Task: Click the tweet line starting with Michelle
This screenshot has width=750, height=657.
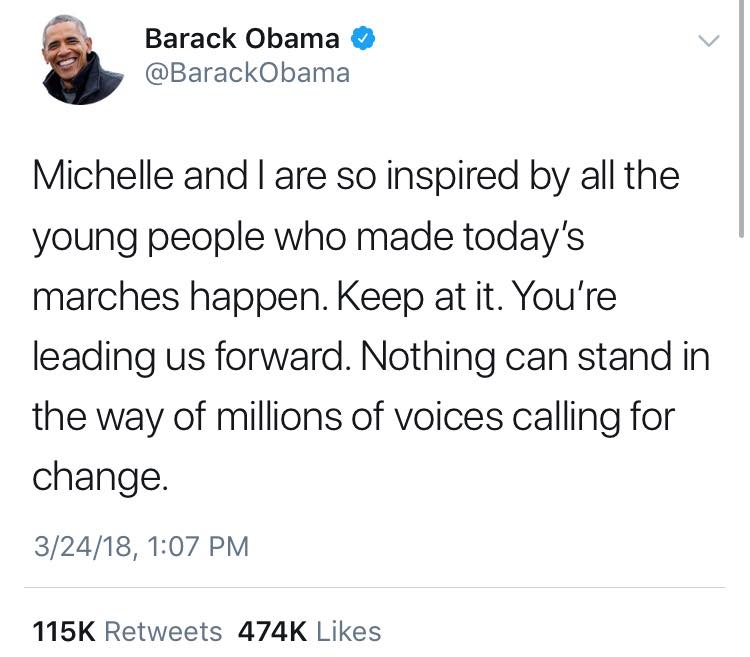Action: tap(356, 177)
